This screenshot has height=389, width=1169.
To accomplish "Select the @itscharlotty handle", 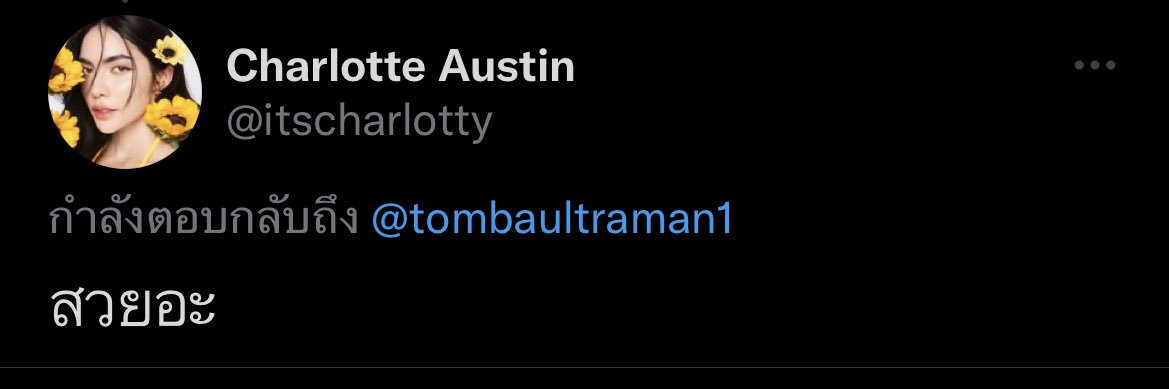I will [359, 121].
